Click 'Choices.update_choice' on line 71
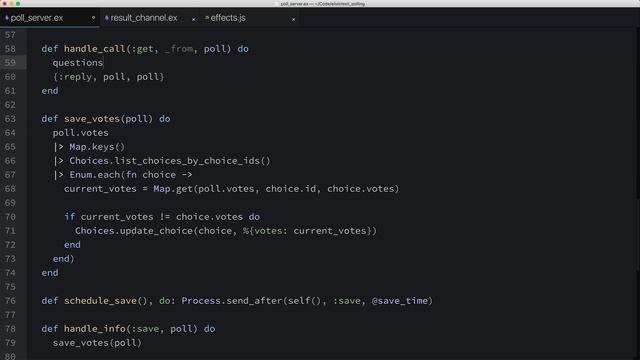640x360 pixels. pos(133,231)
